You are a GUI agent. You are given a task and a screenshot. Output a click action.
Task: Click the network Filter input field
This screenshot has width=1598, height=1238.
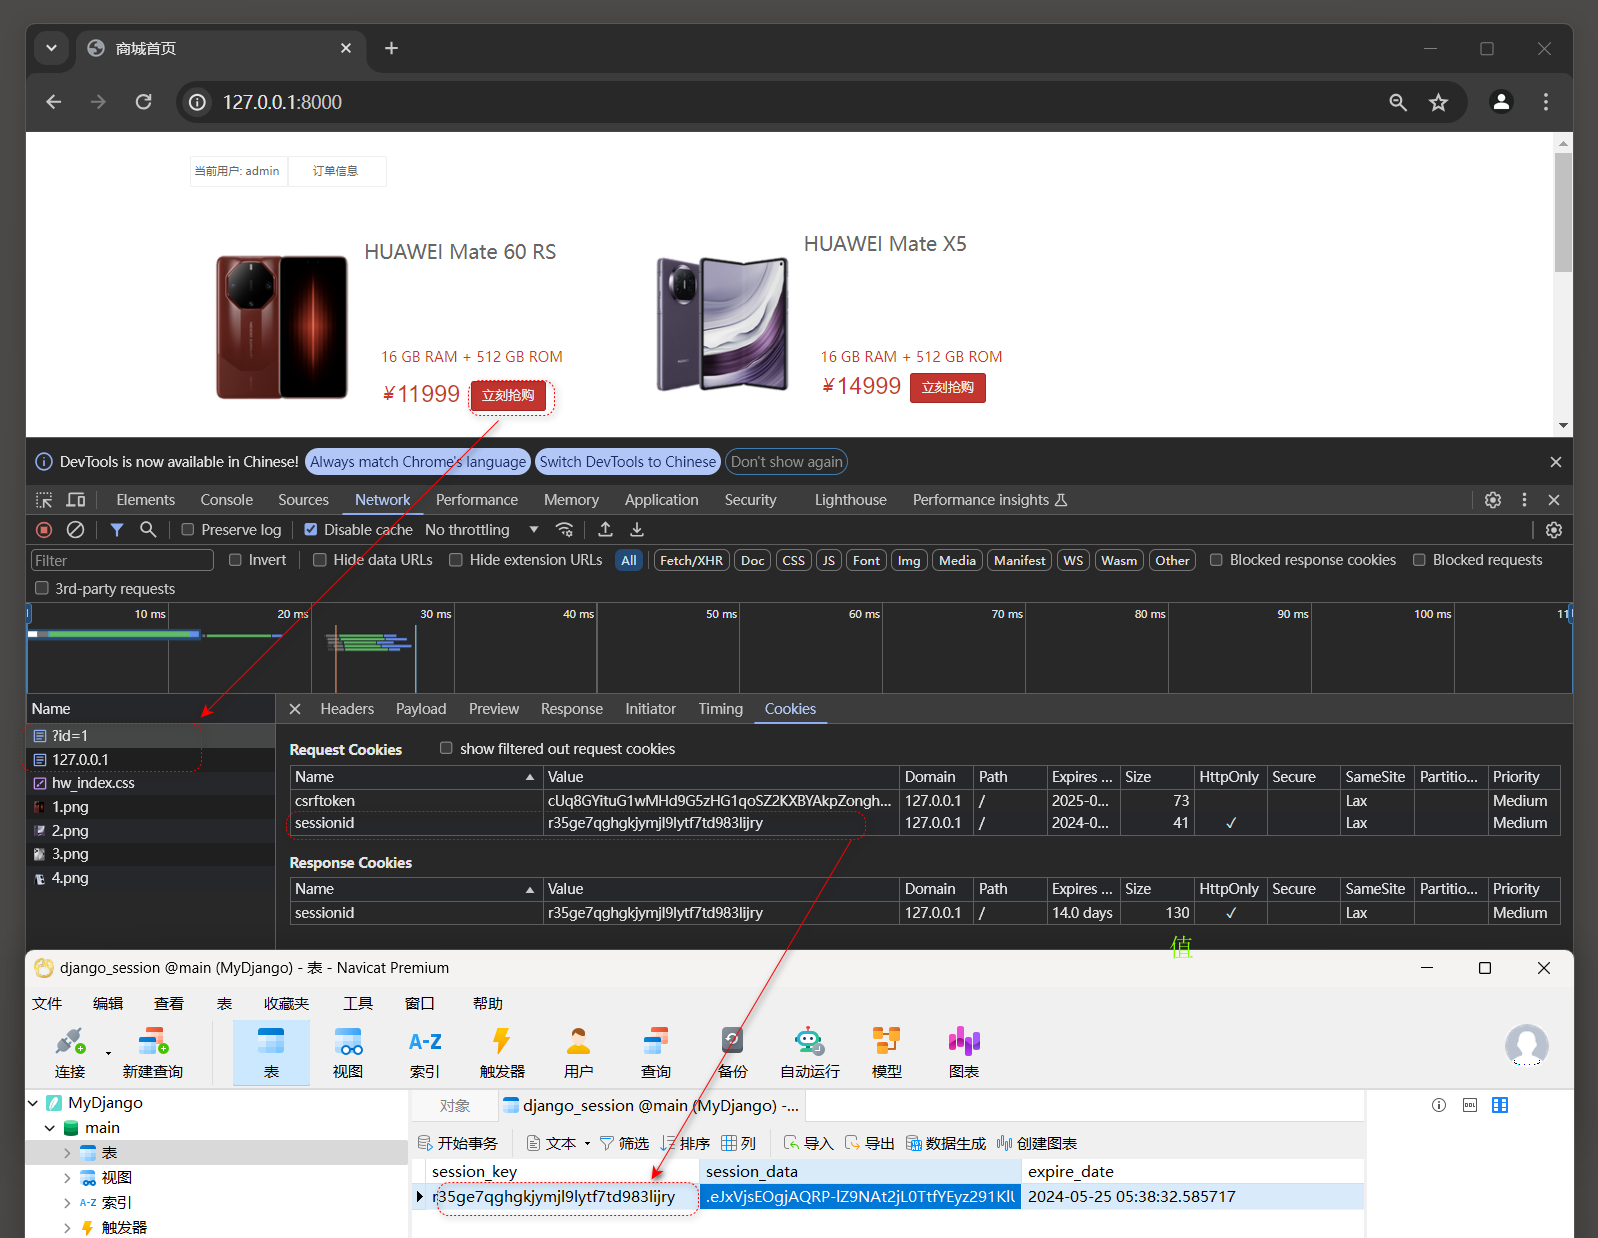click(x=122, y=561)
